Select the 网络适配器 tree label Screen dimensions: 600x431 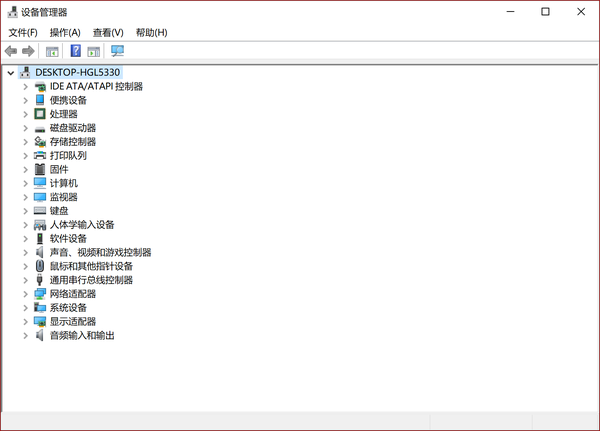[73, 294]
